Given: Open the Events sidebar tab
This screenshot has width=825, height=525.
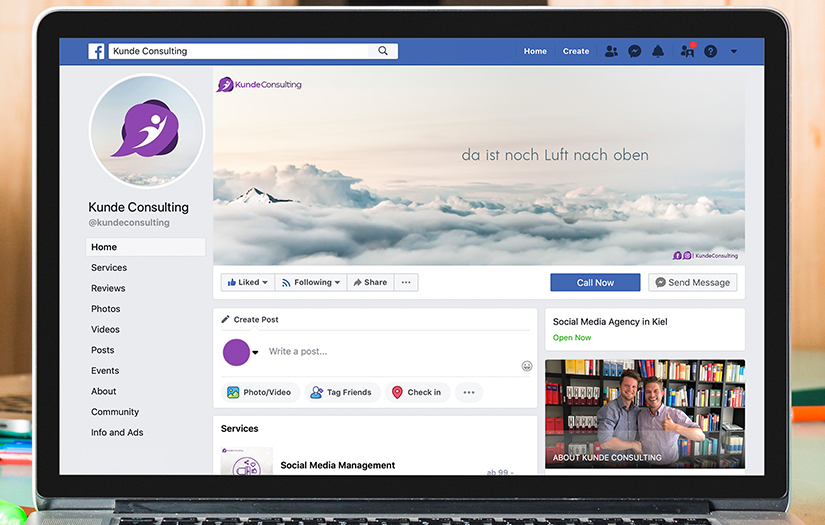Looking at the screenshot, I should pyautogui.click(x=105, y=370).
